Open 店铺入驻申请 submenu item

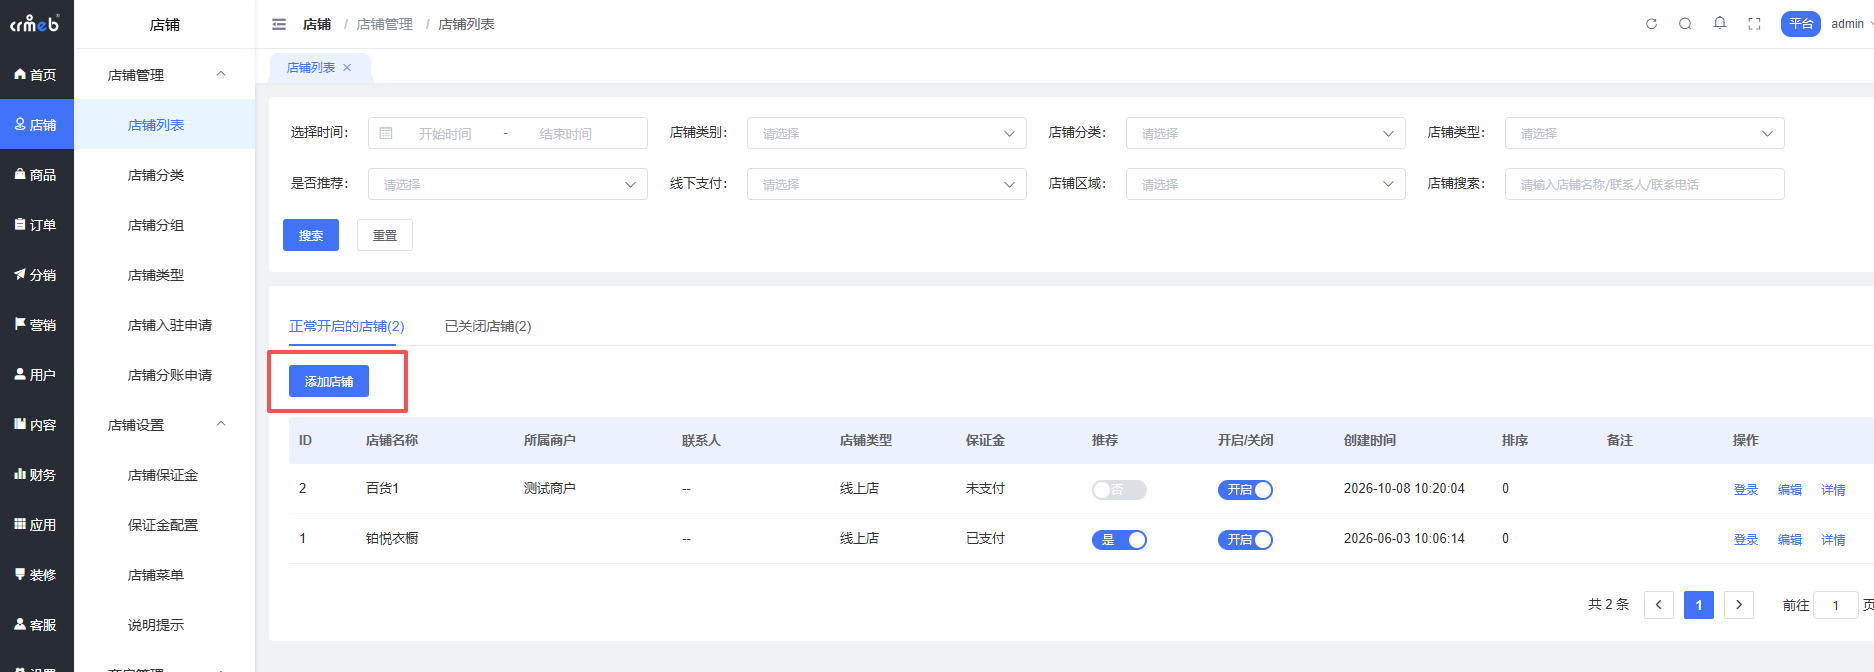coord(165,324)
